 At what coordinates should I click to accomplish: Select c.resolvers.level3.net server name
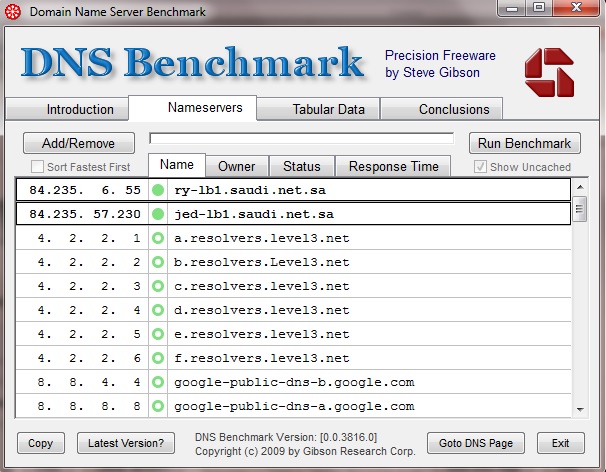coord(262,286)
